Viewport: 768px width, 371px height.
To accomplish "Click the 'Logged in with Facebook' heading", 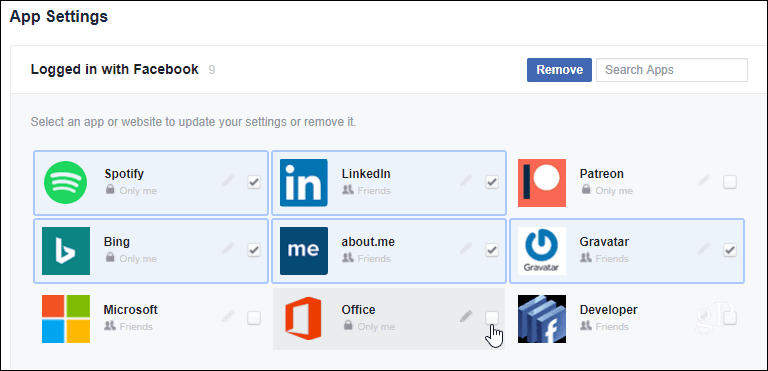I will pos(115,70).
